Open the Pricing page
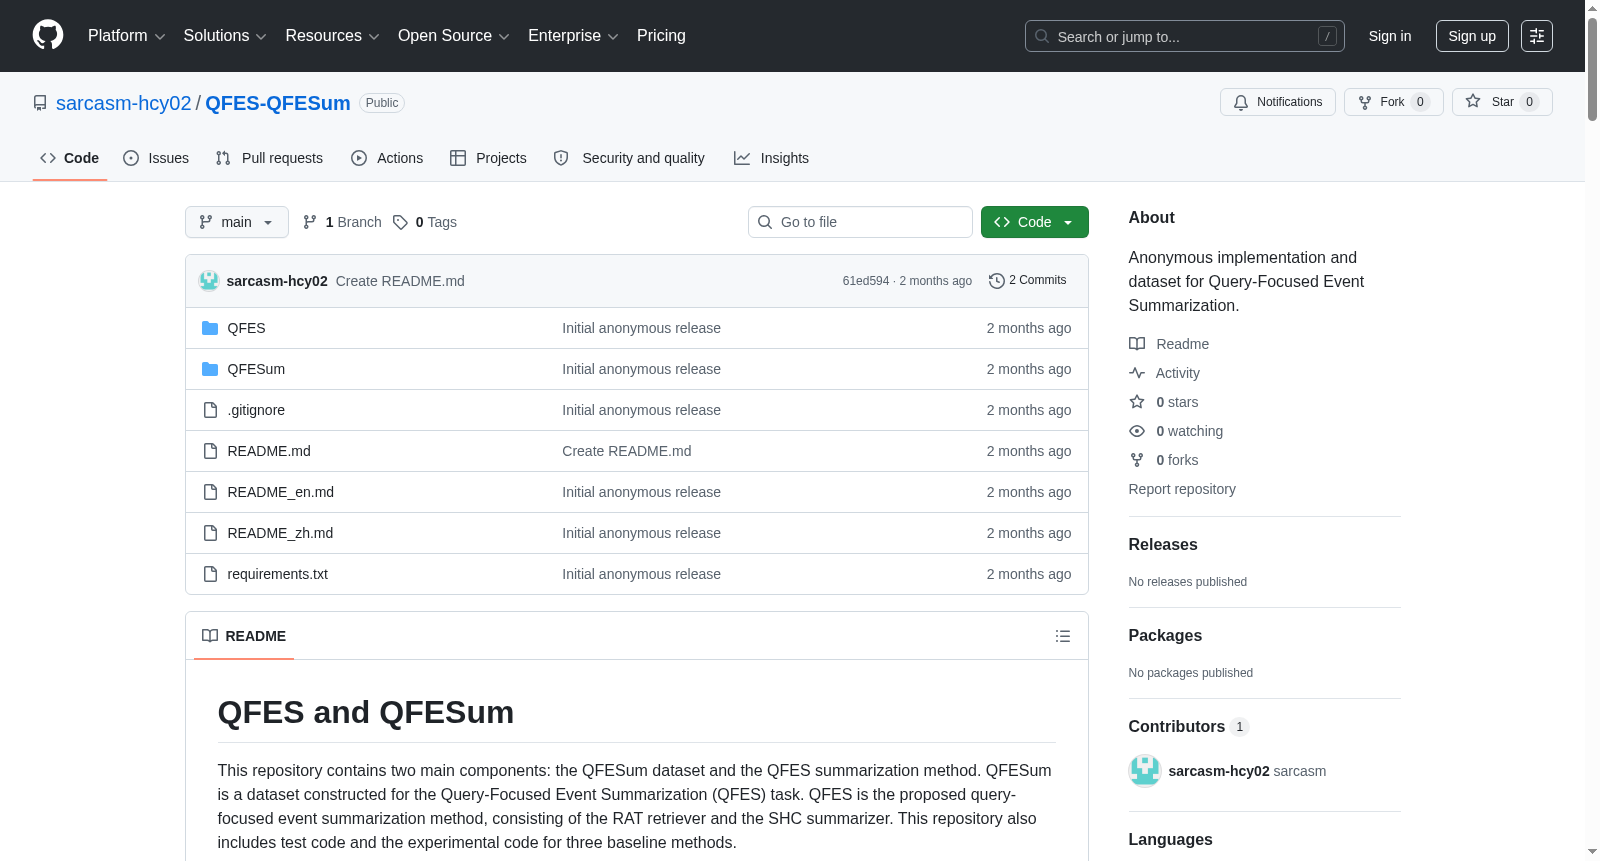Screen dimensions: 1600x861 click(x=661, y=36)
